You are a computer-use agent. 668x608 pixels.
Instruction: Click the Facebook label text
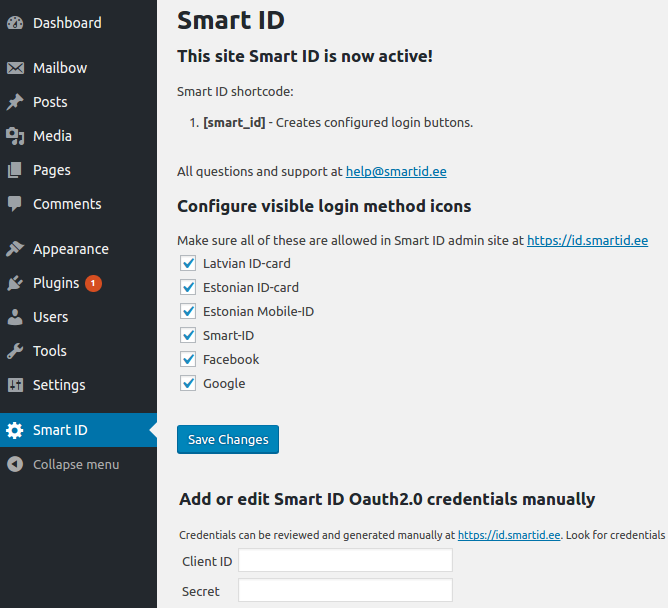[x=231, y=360]
